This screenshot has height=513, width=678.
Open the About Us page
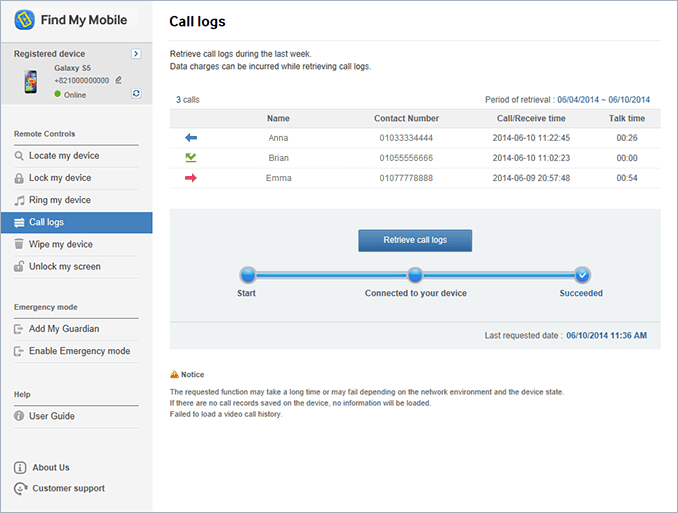[x=50, y=467]
